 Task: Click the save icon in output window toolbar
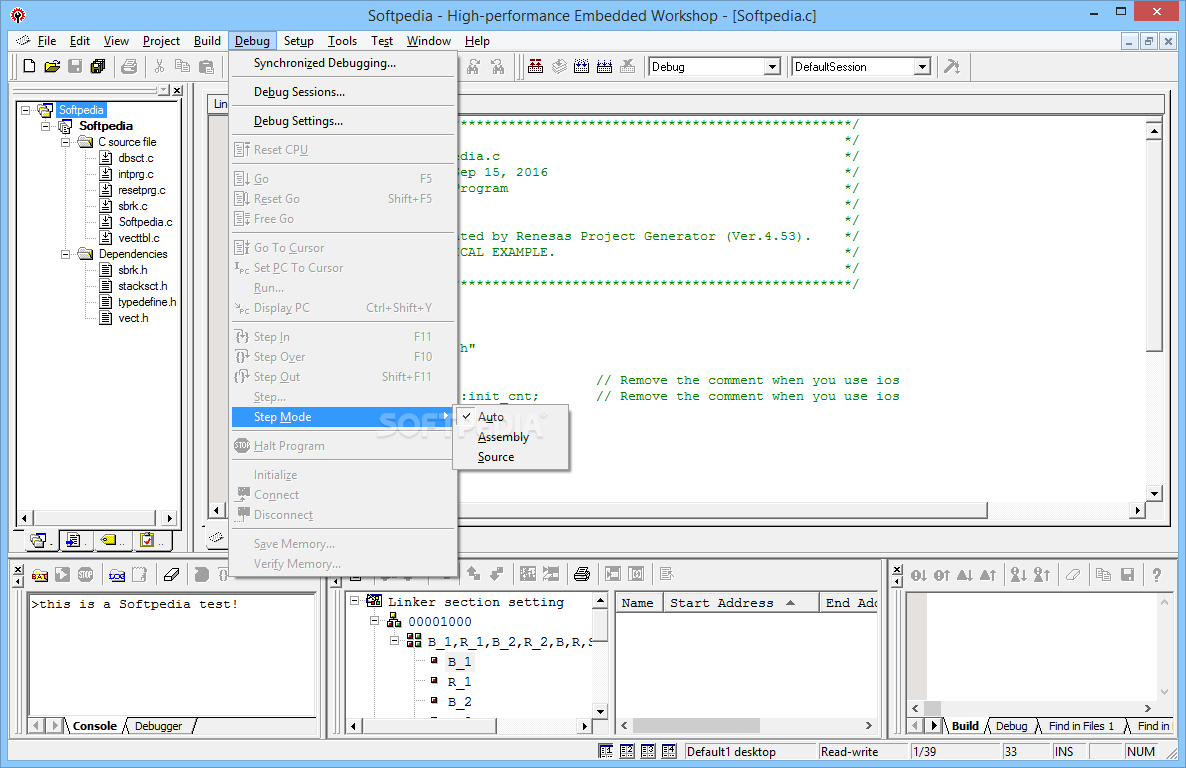(x=1127, y=575)
